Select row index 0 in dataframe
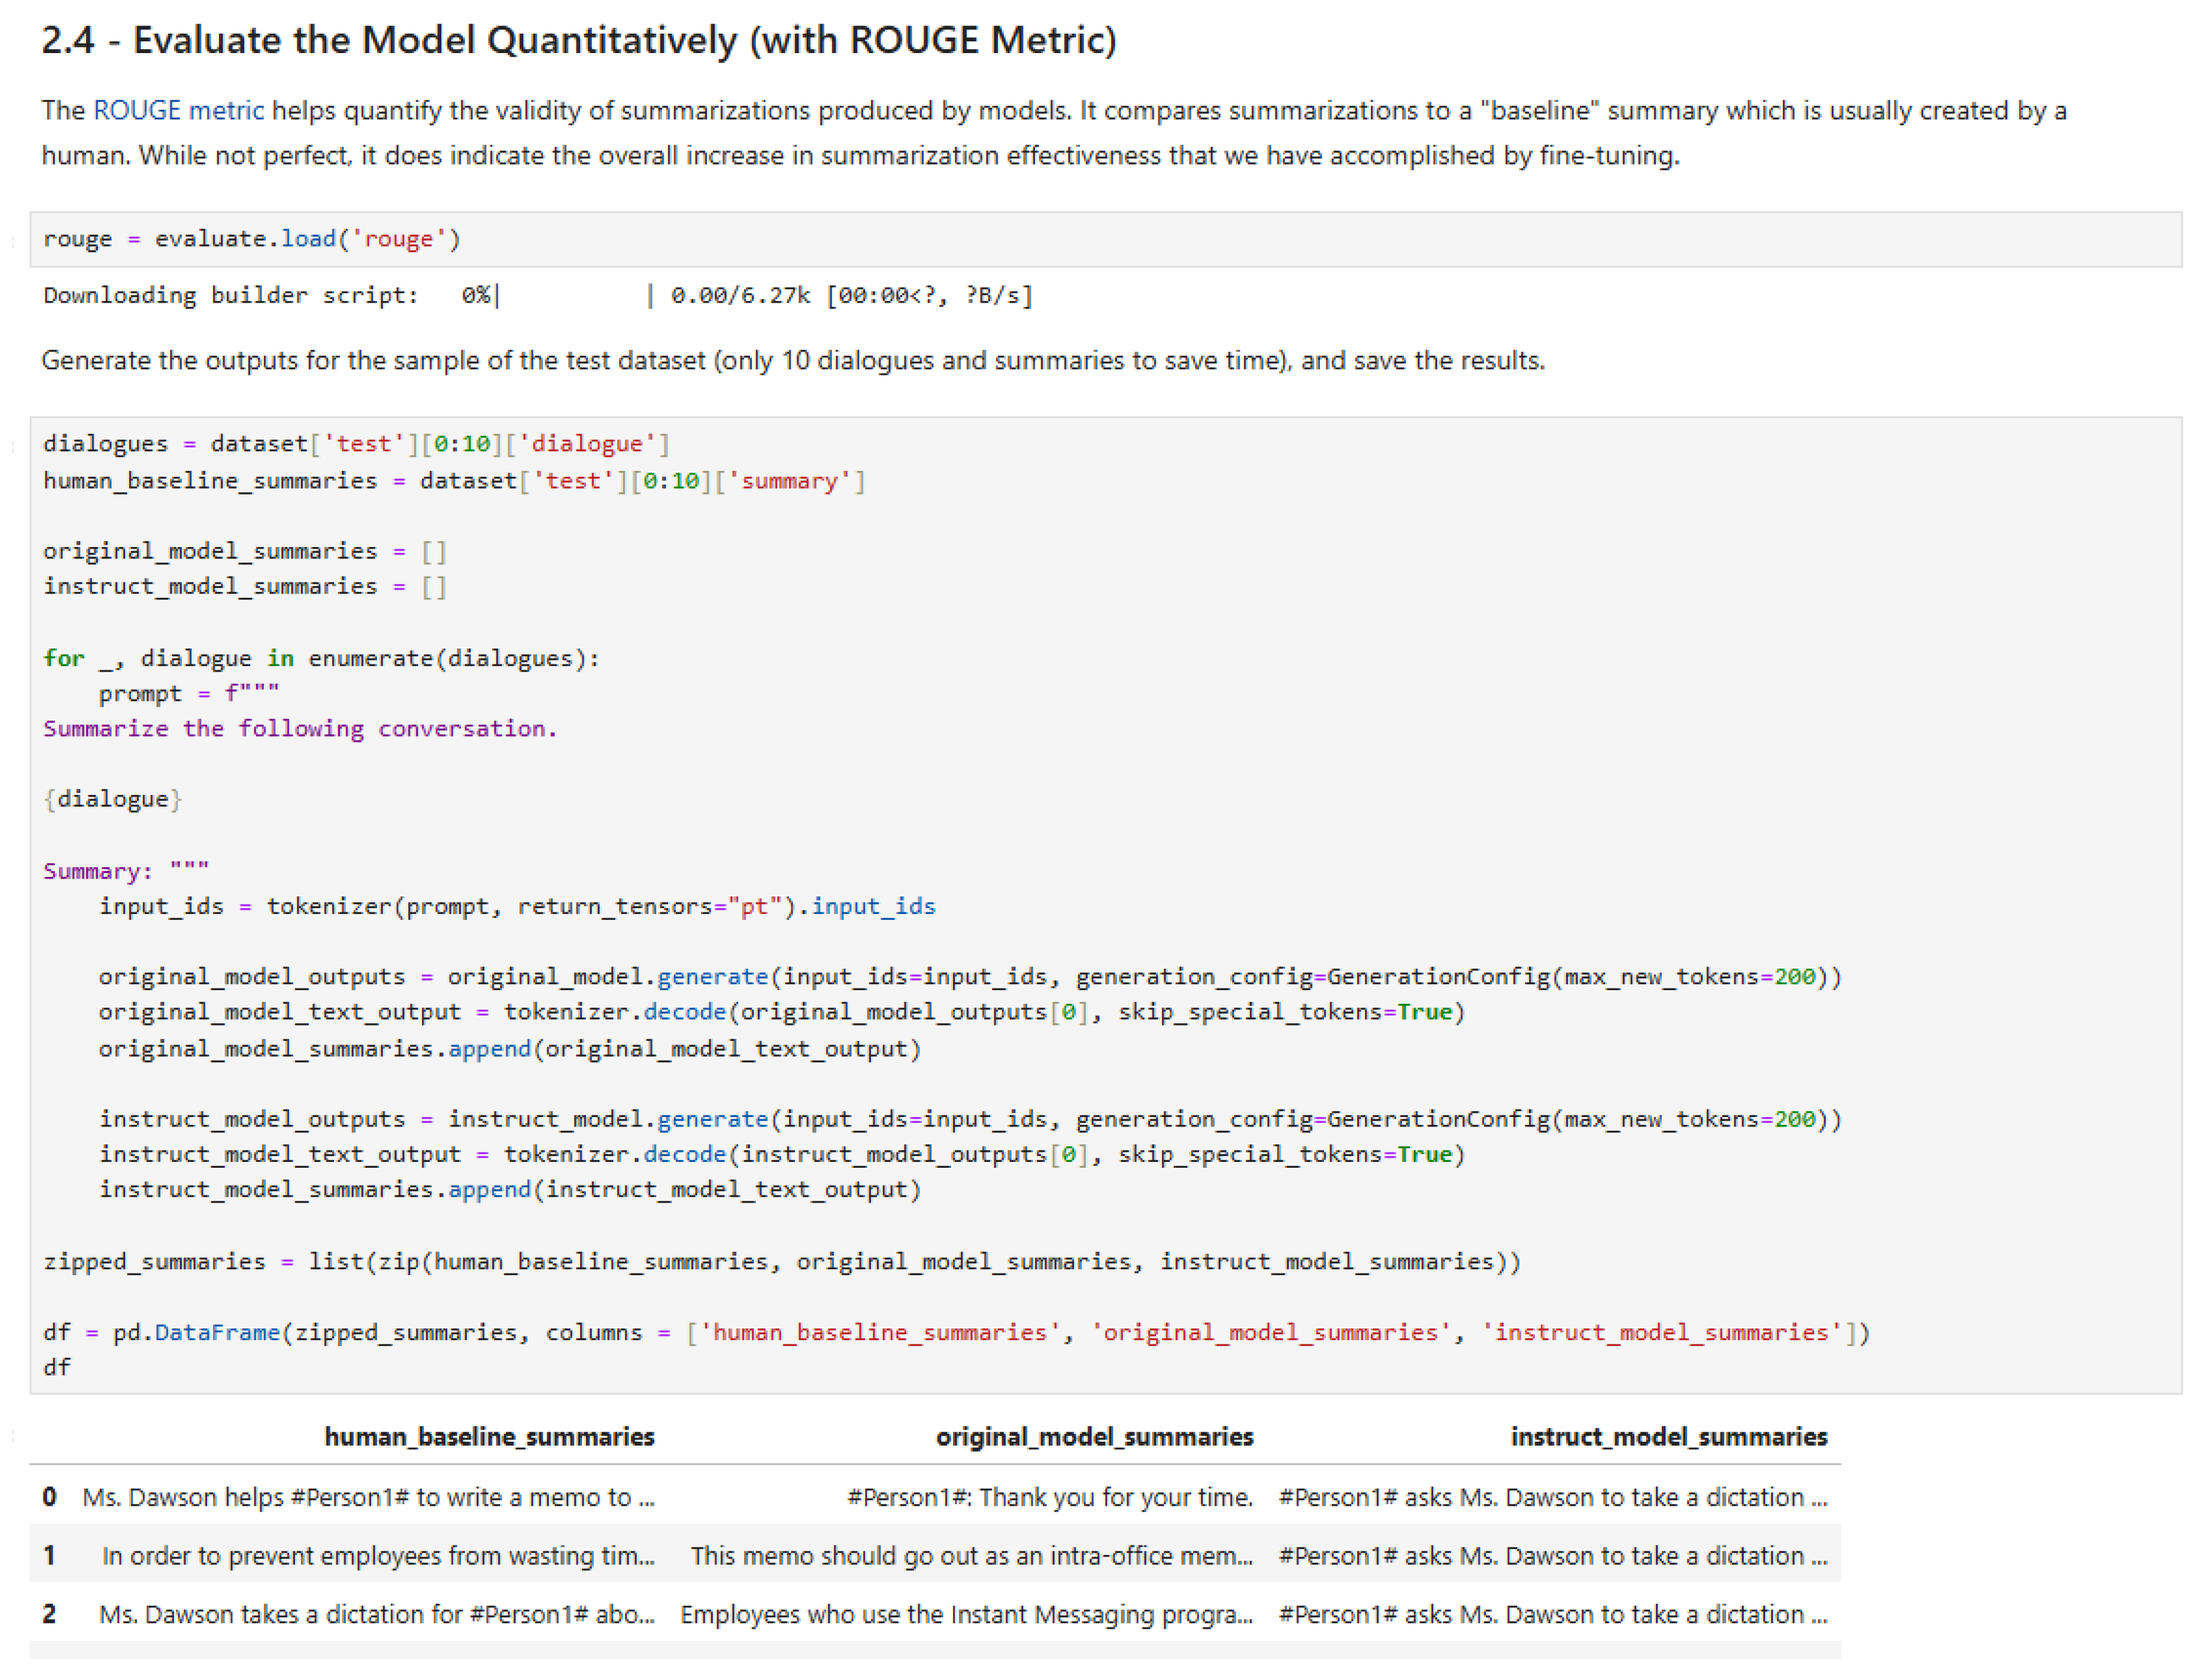Image resolution: width=2210 pixels, height=1680 pixels. (49, 1497)
